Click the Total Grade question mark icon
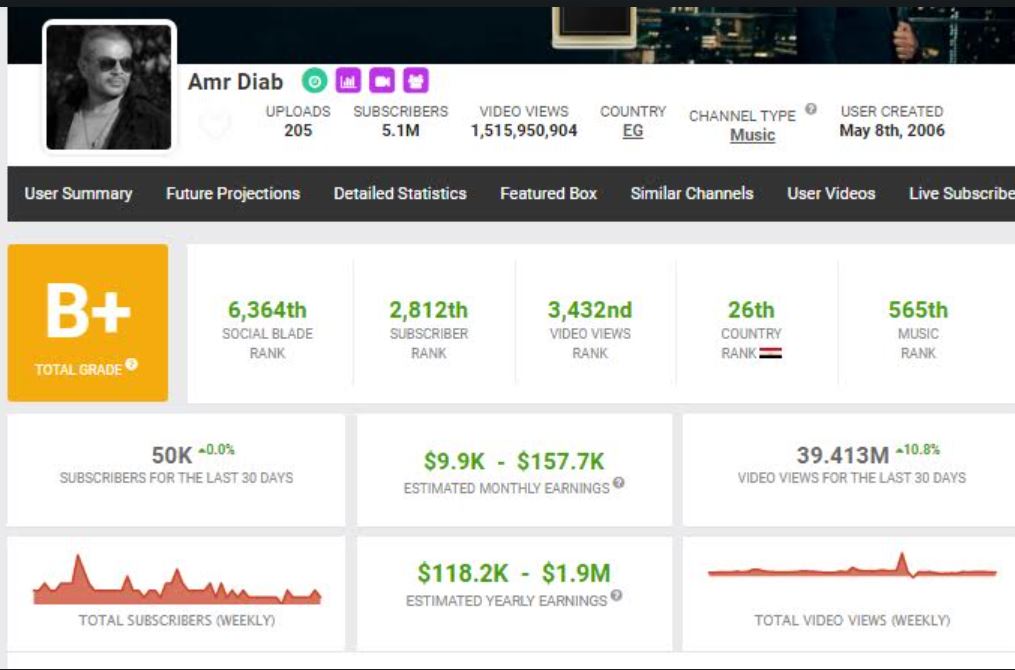Image resolution: width=1015 pixels, height=670 pixels. tap(132, 366)
